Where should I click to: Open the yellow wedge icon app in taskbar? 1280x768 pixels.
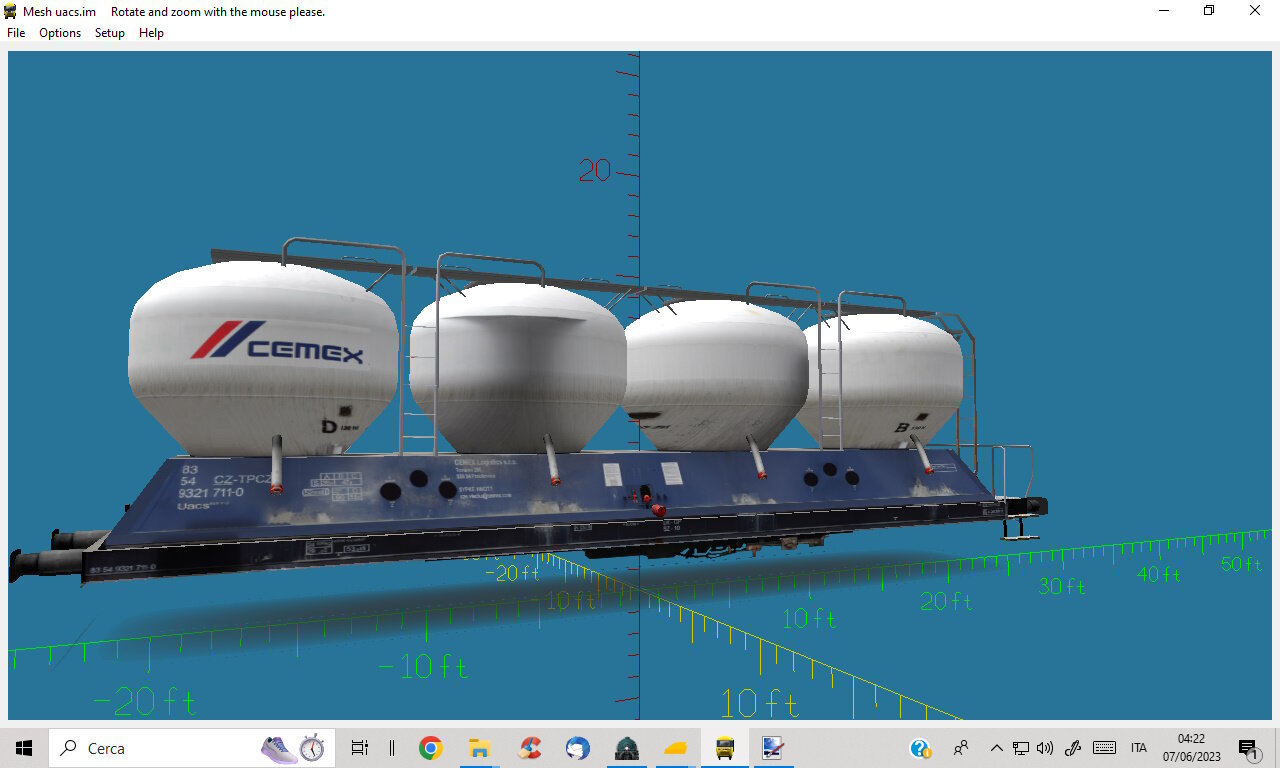676,748
